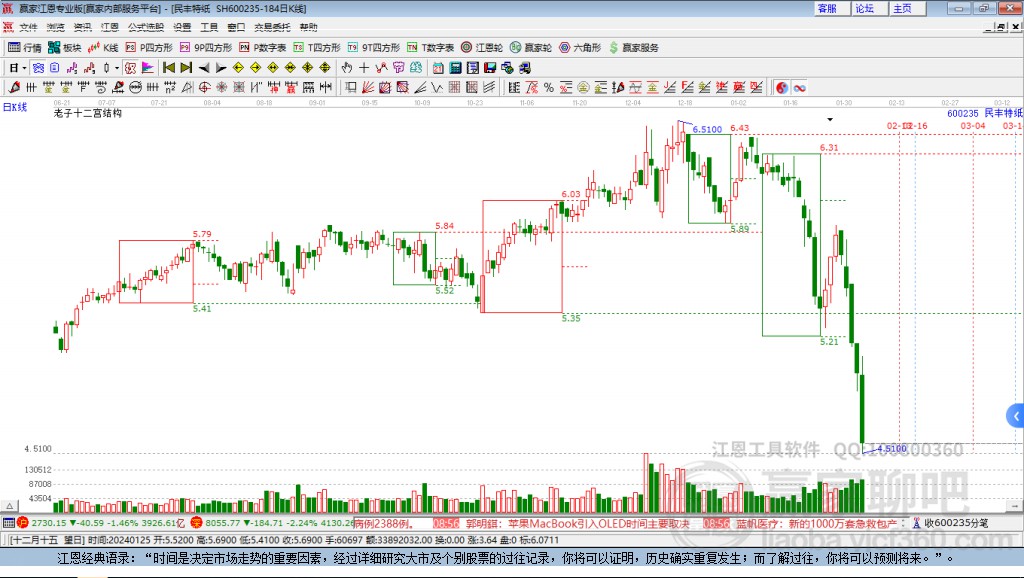Expand the blue side panel arrow tab
This screenshot has width=1024, height=578.
(1016, 416)
